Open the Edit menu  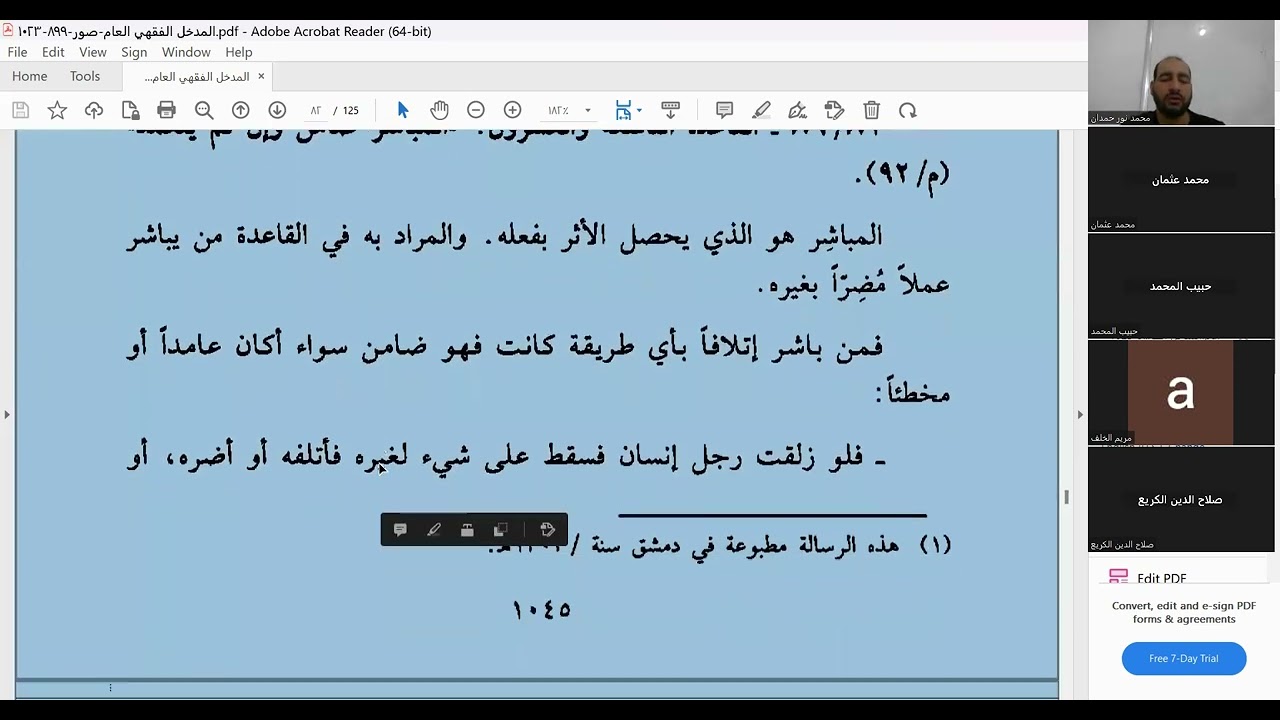[x=53, y=52]
